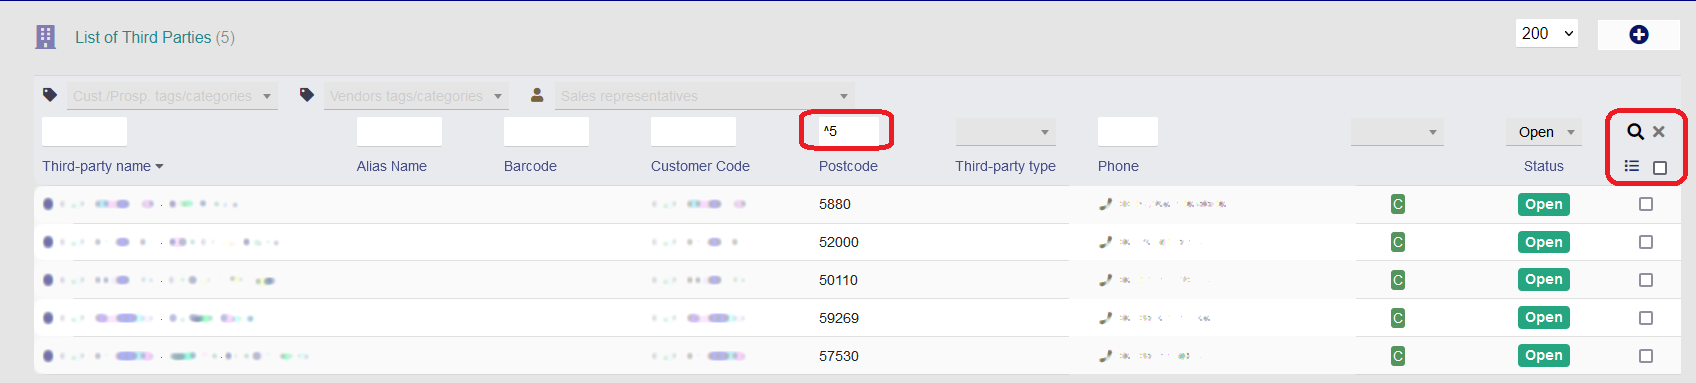The width and height of the screenshot is (1696, 383).
Task: Click the magnifying glass search icon
Action: click(x=1635, y=131)
